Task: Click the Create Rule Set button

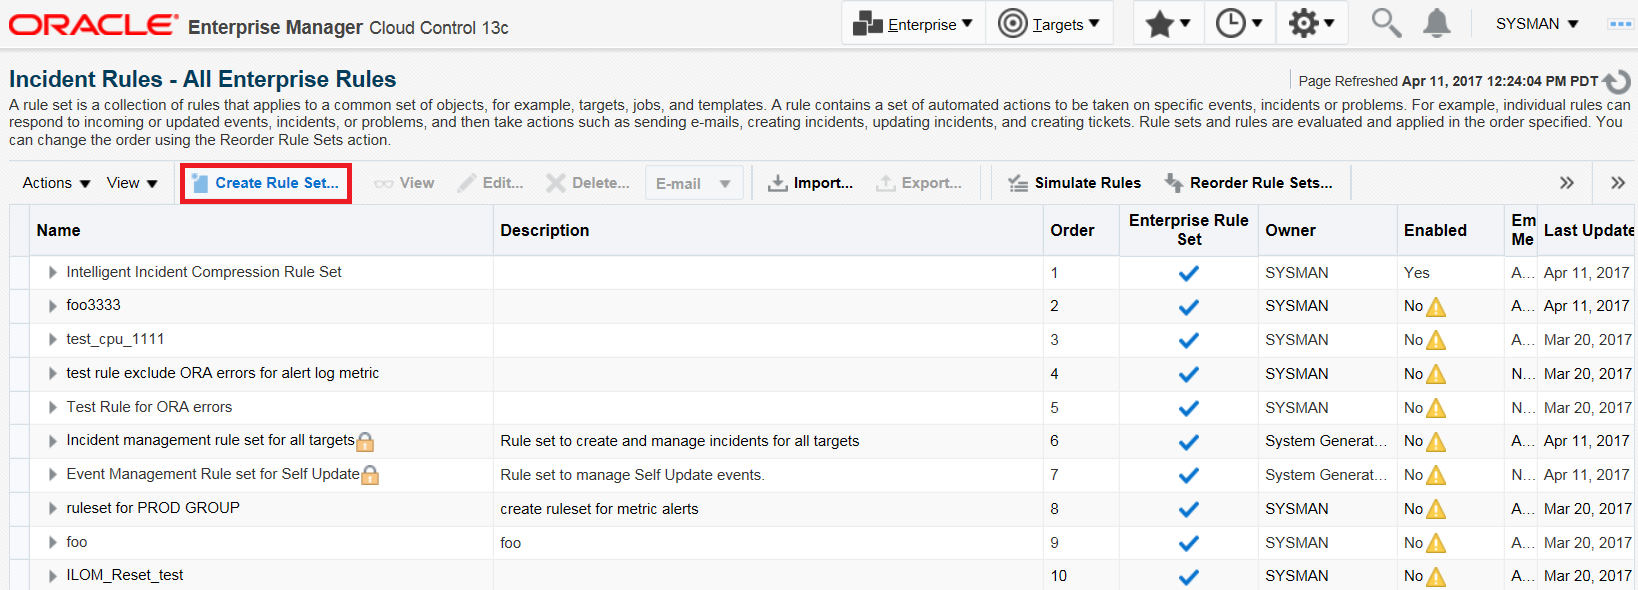Action: [x=266, y=183]
